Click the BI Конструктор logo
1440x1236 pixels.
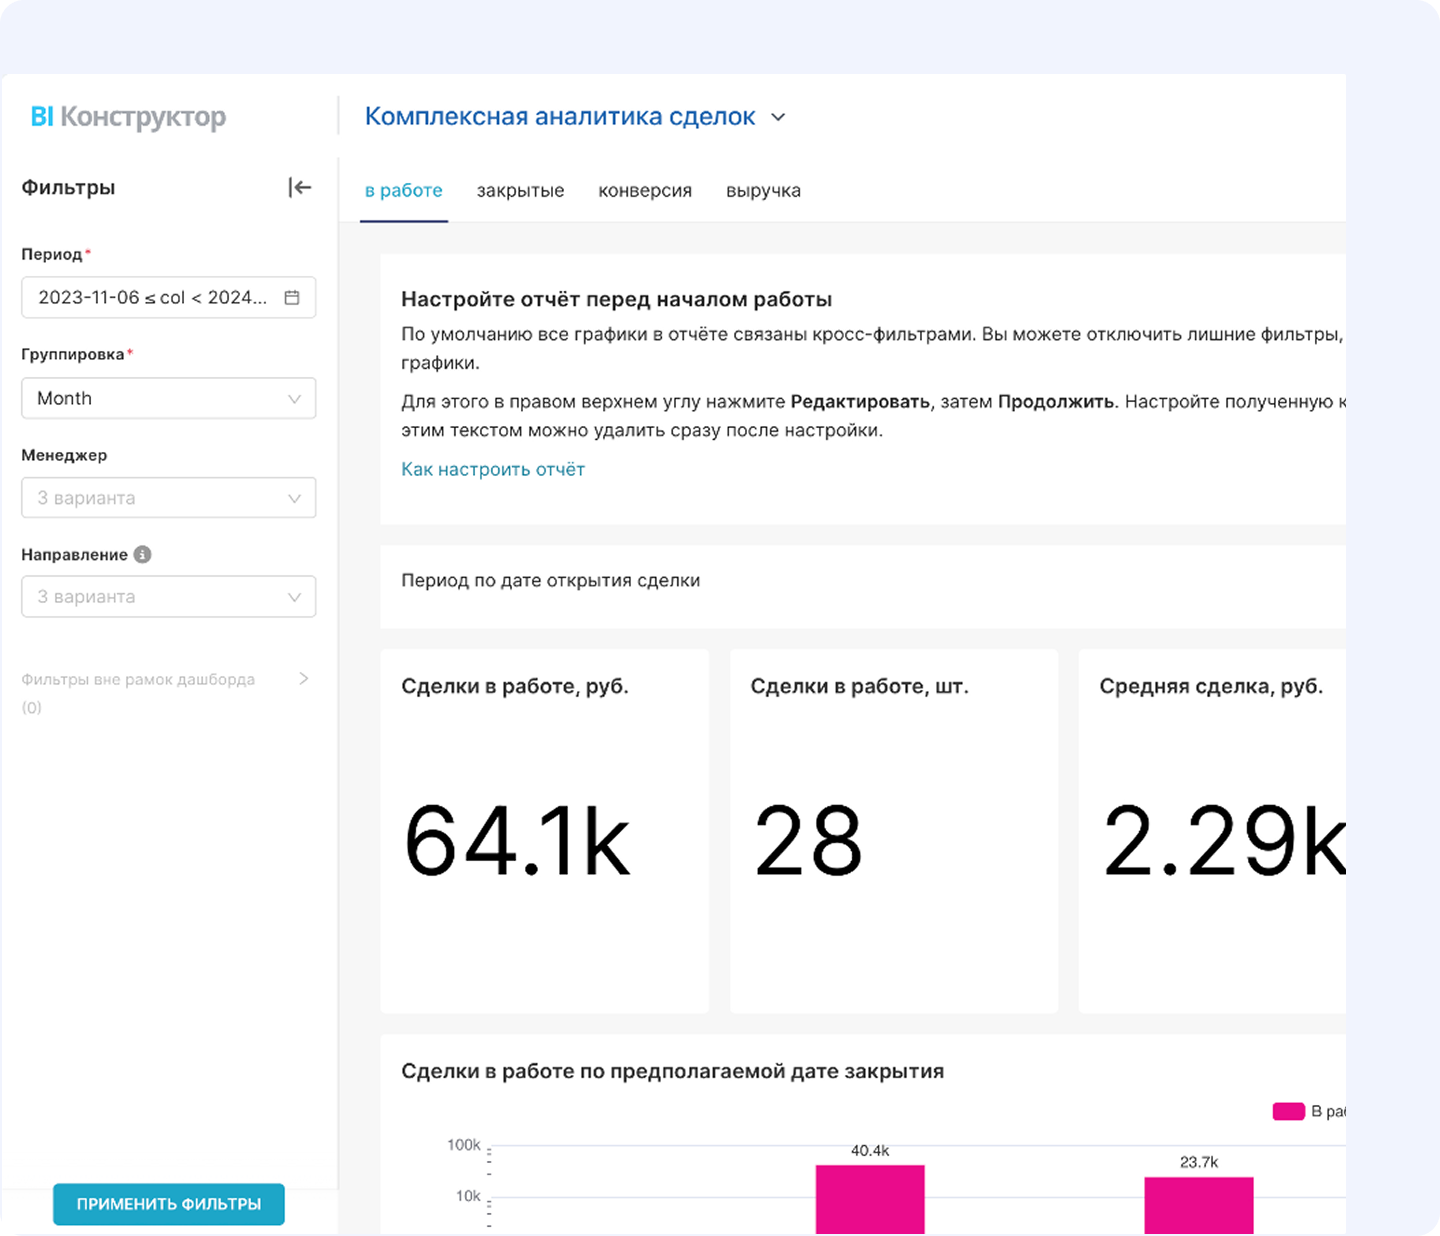[128, 117]
